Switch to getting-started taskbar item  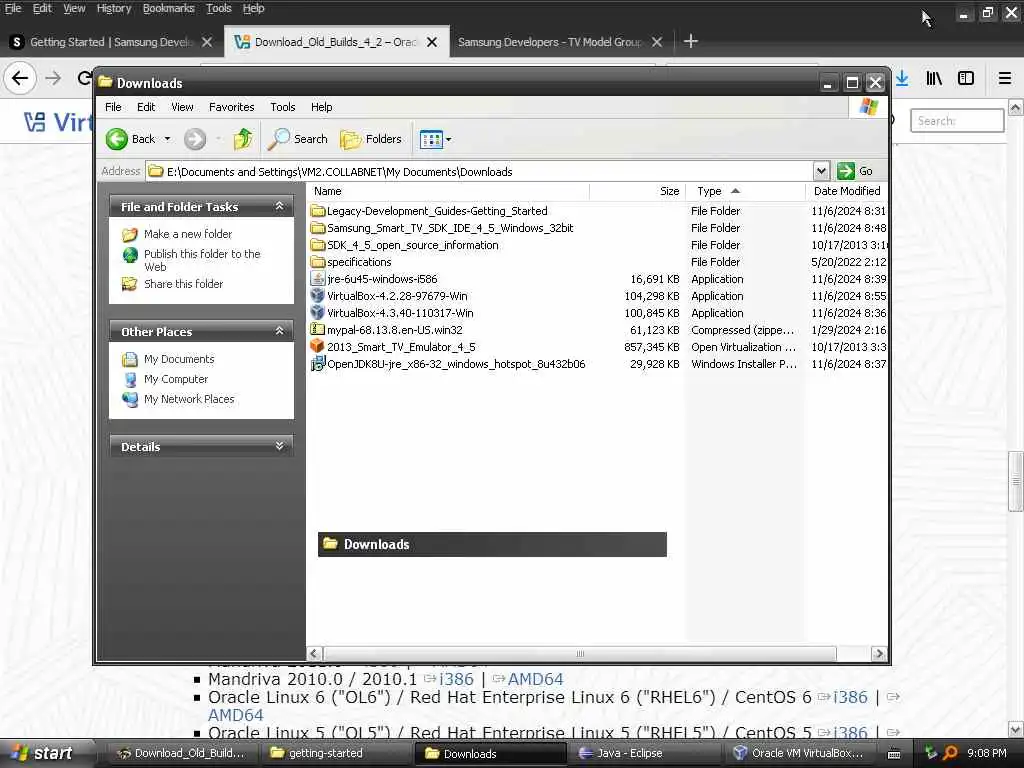(337, 753)
